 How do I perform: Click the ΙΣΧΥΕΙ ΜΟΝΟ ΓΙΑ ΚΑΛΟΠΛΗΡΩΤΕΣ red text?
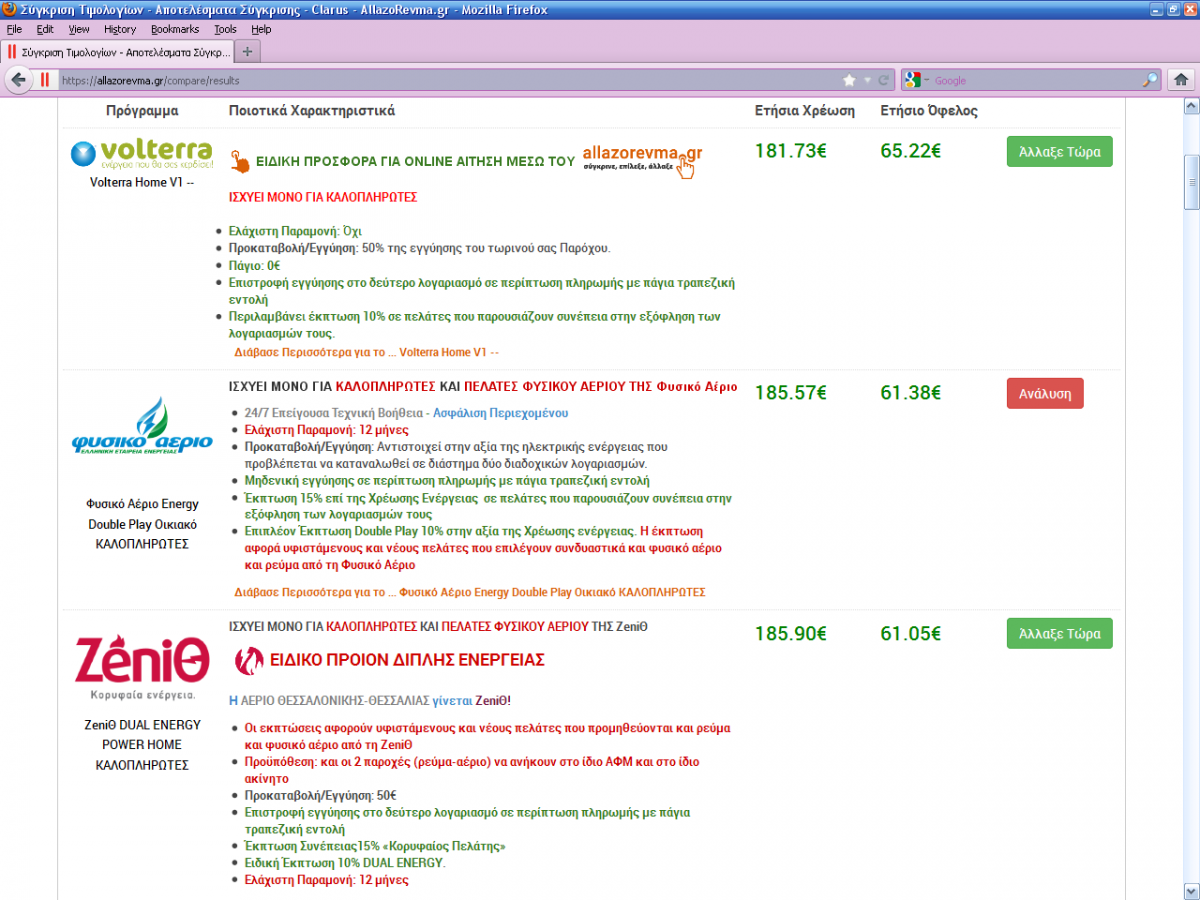pos(323,198)
